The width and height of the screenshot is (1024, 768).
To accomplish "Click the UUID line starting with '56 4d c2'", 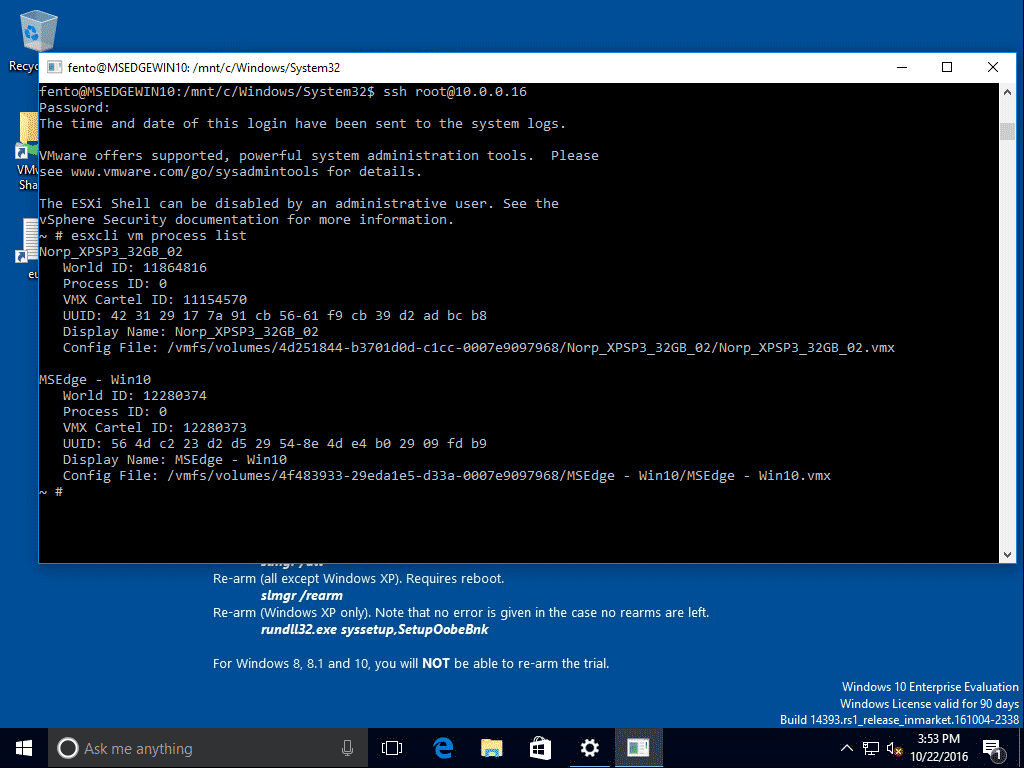I will 275,443.
